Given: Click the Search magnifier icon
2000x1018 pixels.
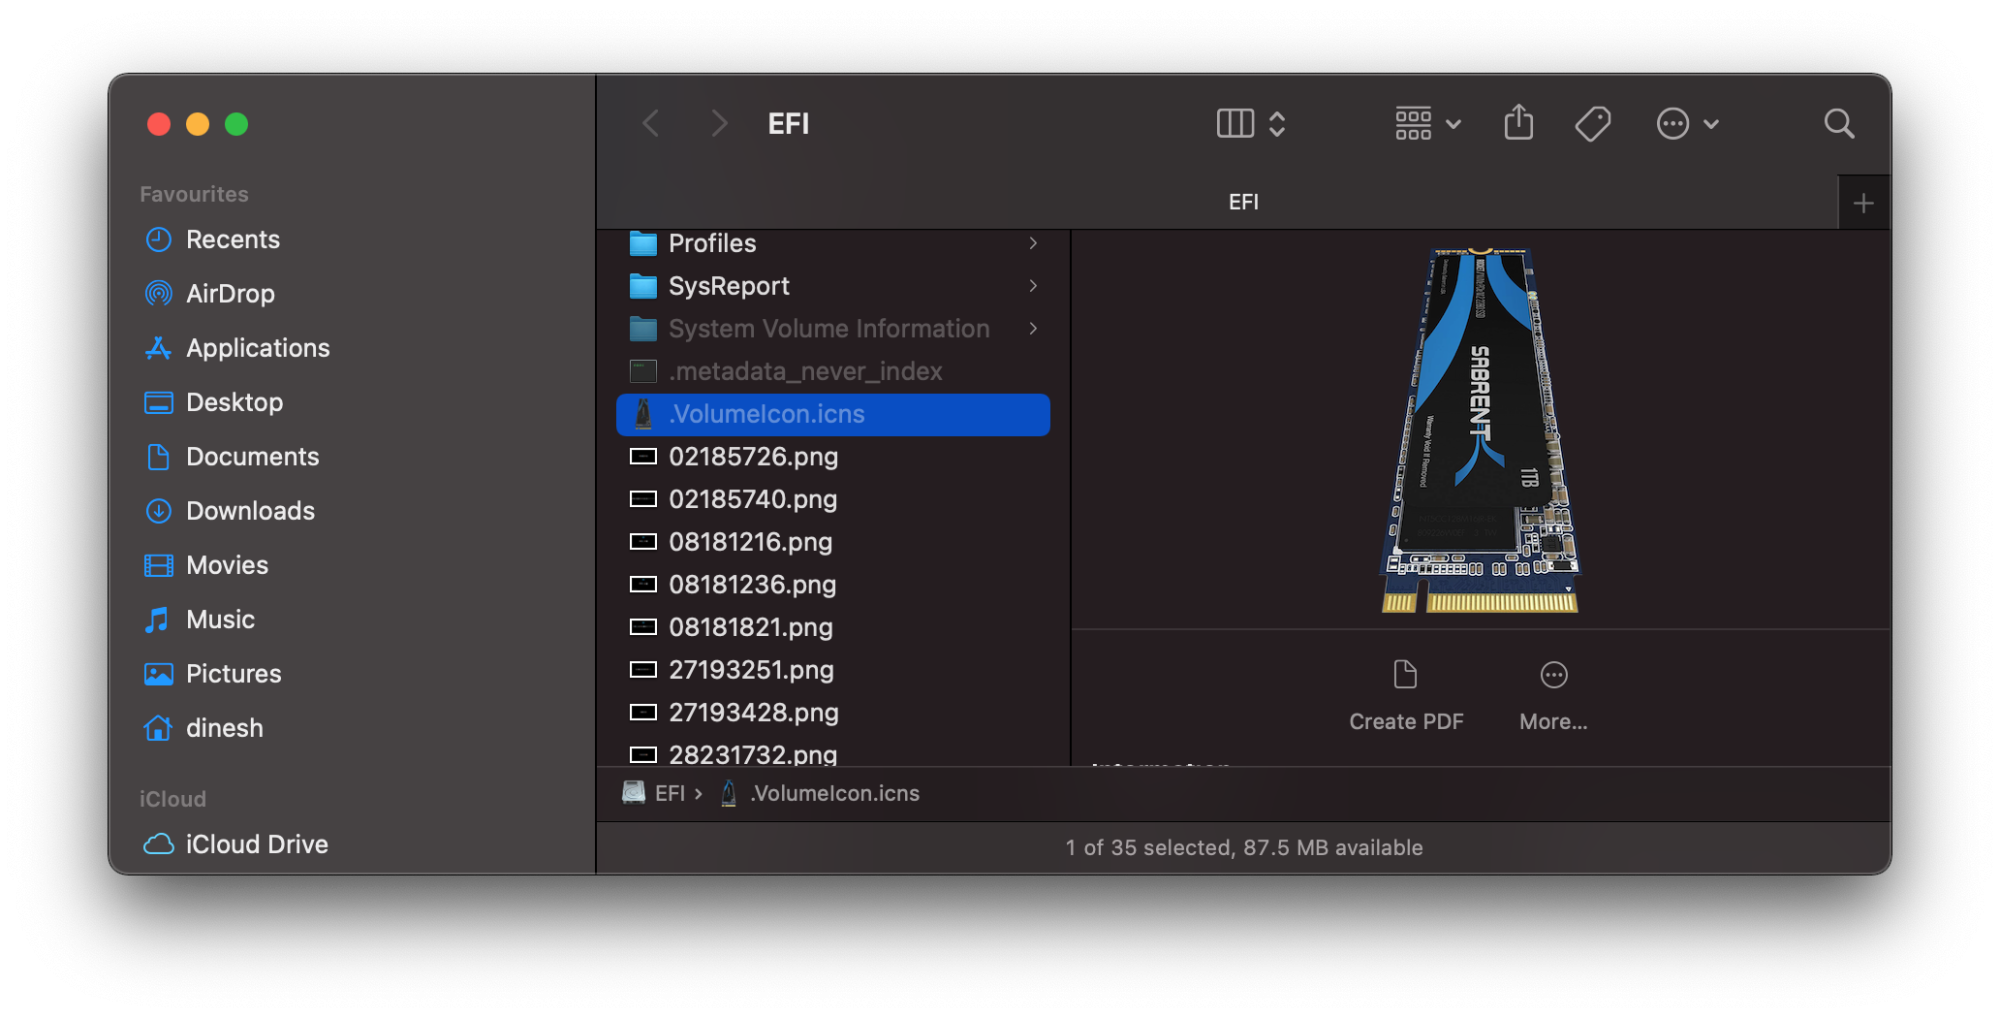Looking at the screenshot, I should pyautogui.click(x=1838, y=124).
